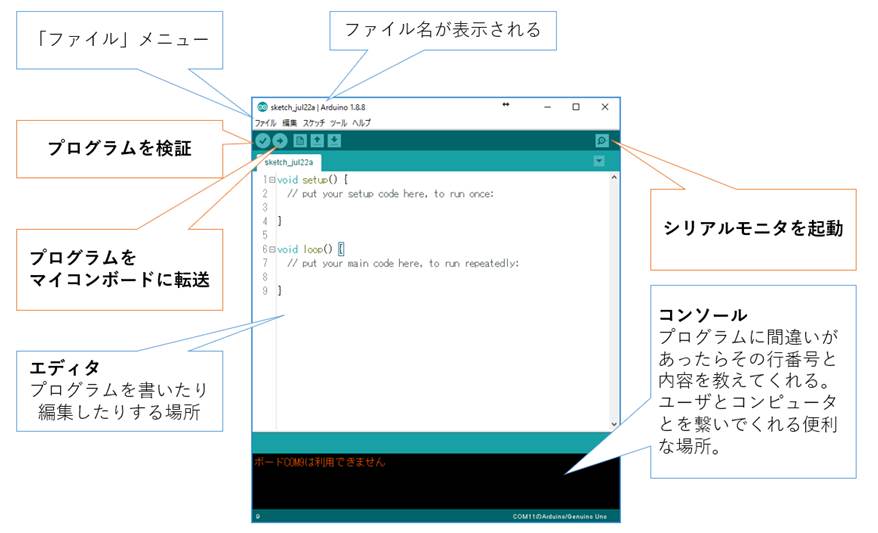Click the 'void setup() {' code line

[x=312, y=180]
